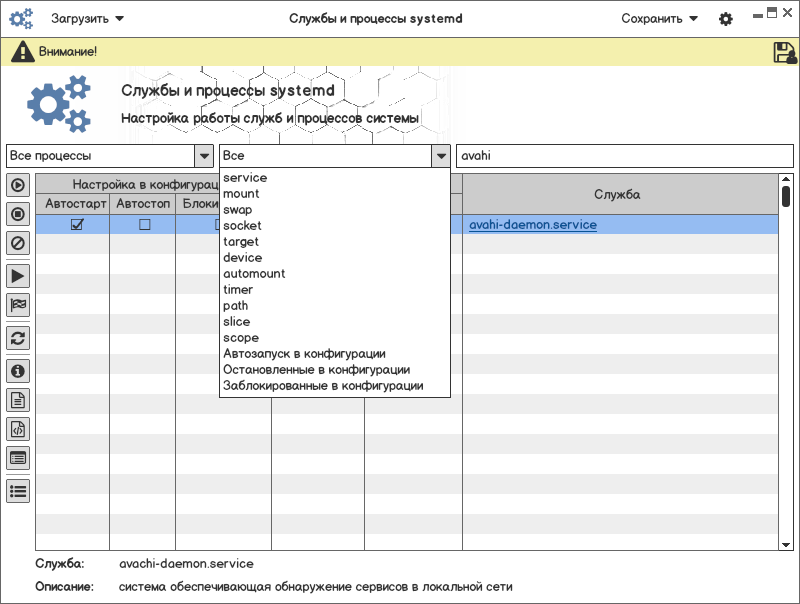Click the block (crossed circle) icon

[x=18, y=242]
